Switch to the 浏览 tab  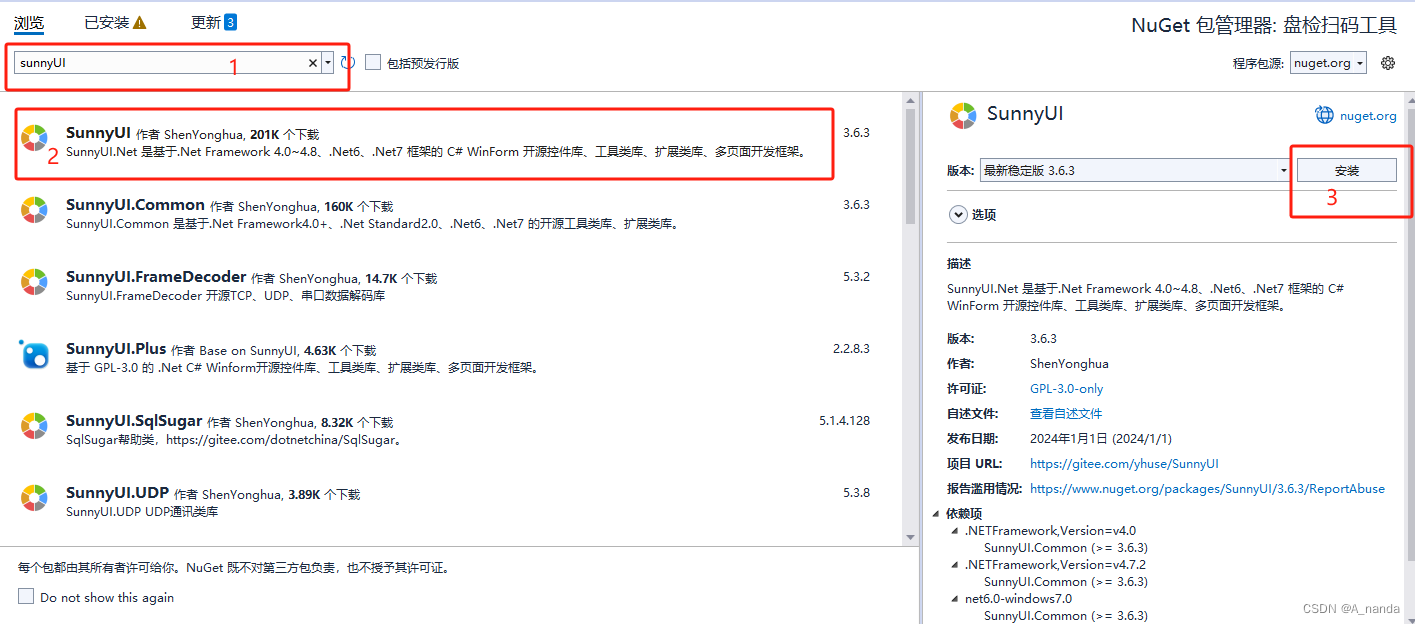29,22
